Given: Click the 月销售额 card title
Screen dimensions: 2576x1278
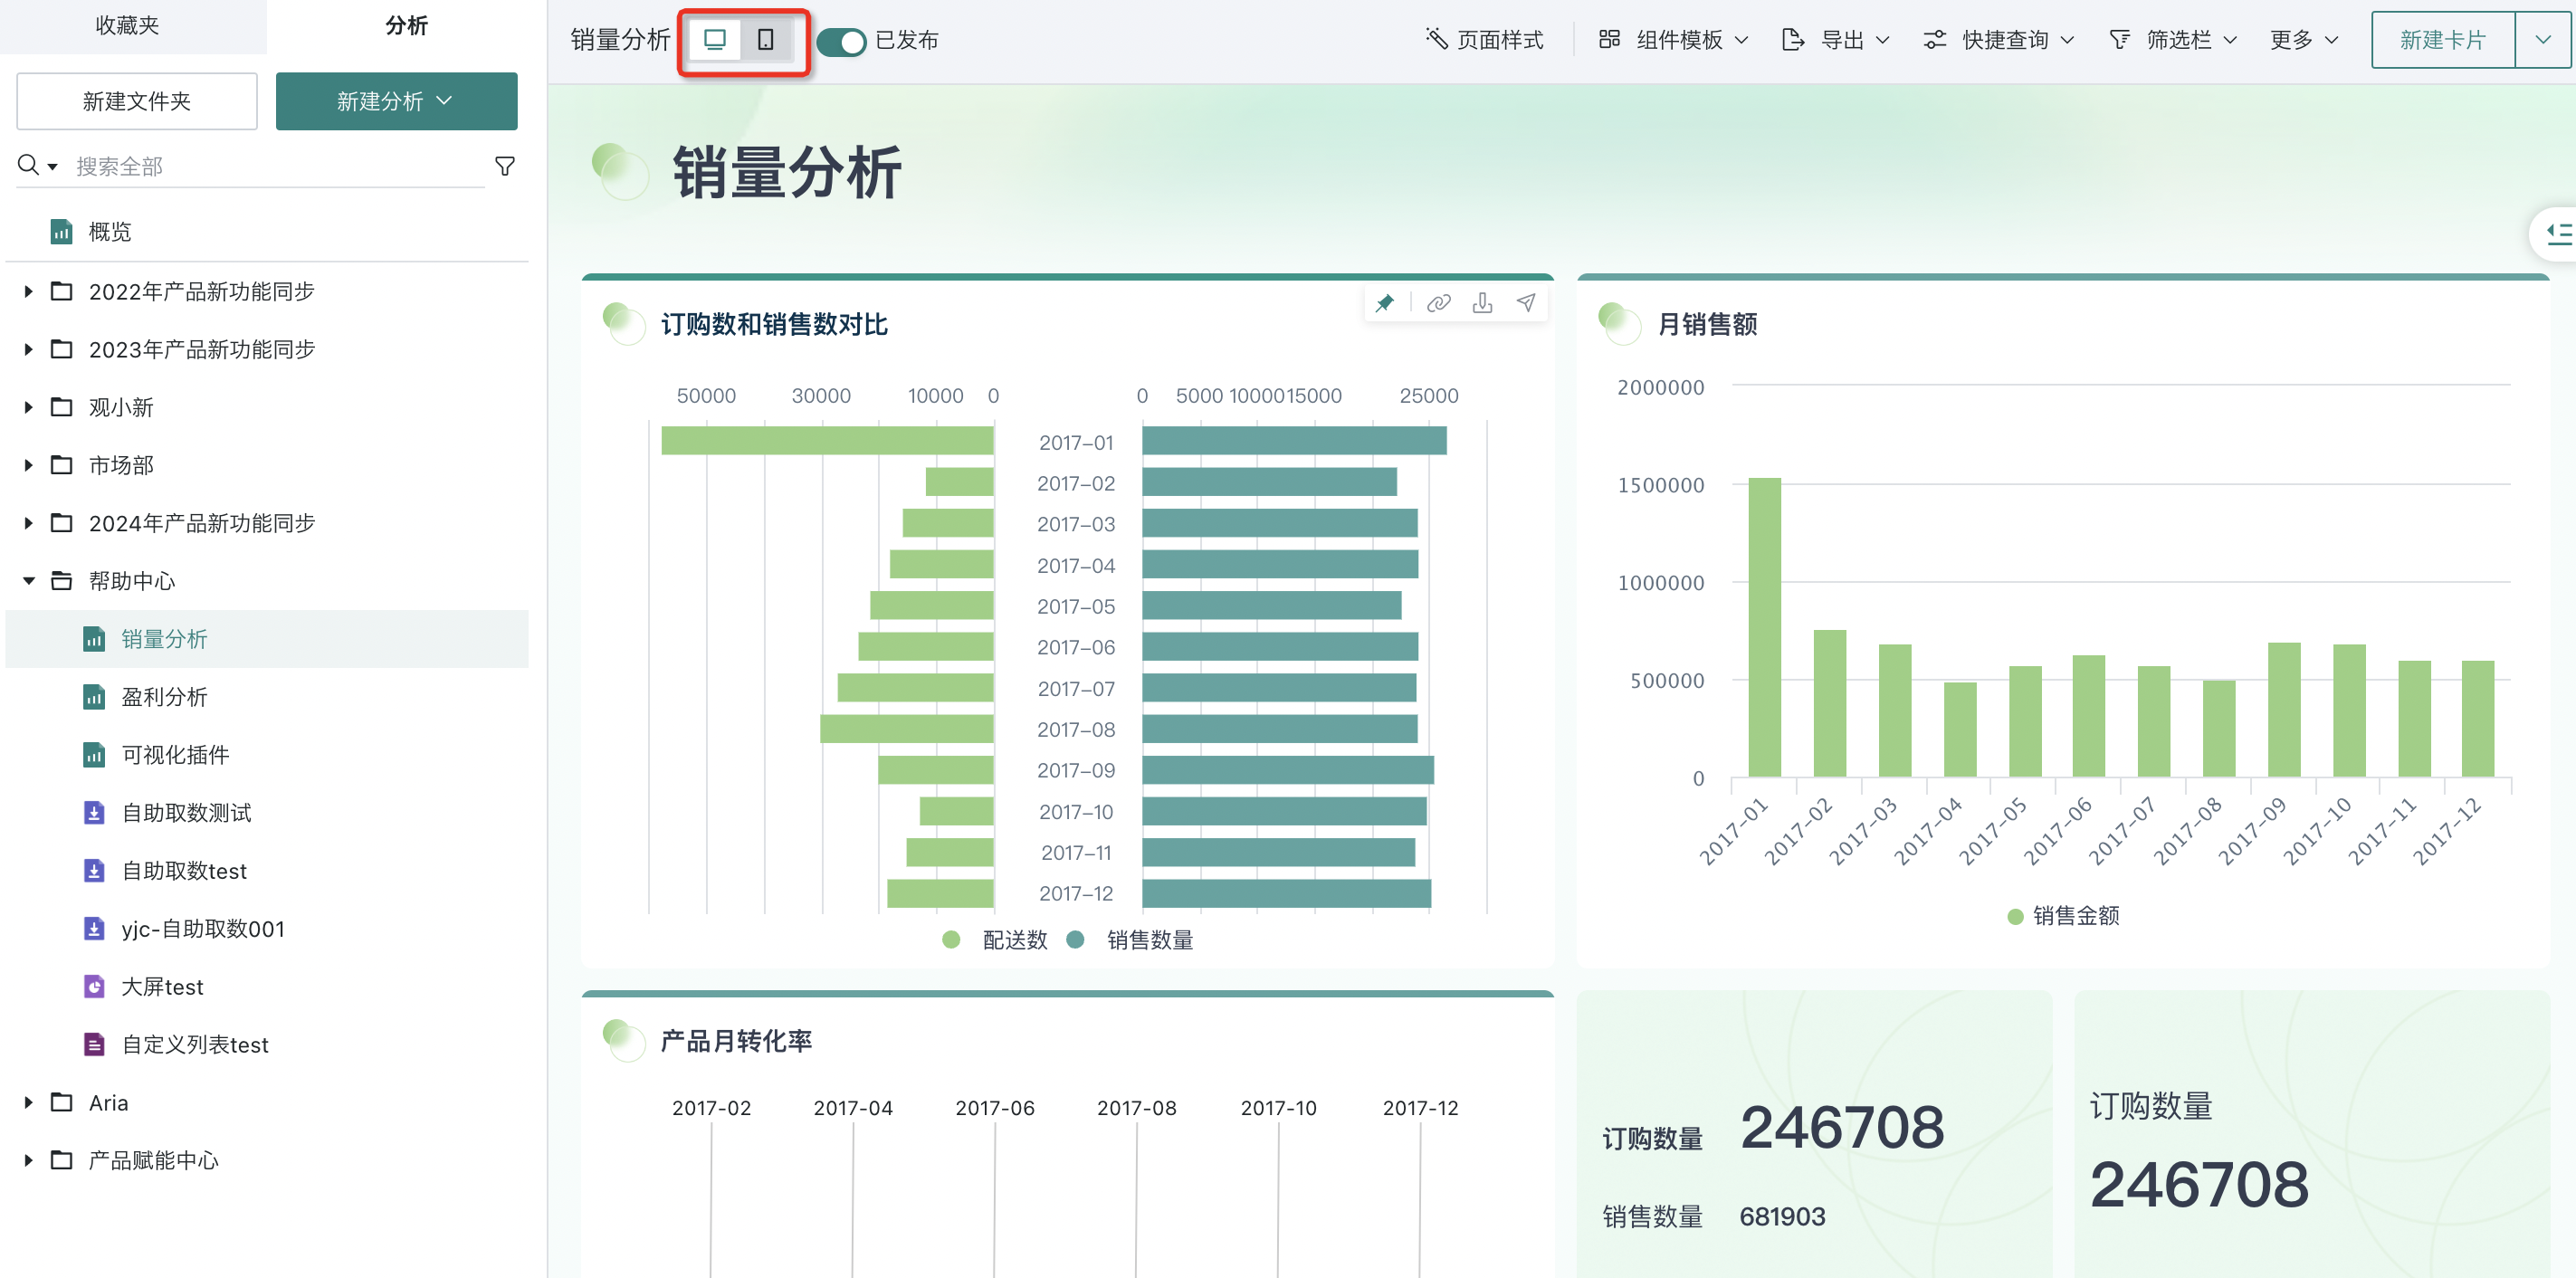Looking at the screenshot, I should [1707, 325].
